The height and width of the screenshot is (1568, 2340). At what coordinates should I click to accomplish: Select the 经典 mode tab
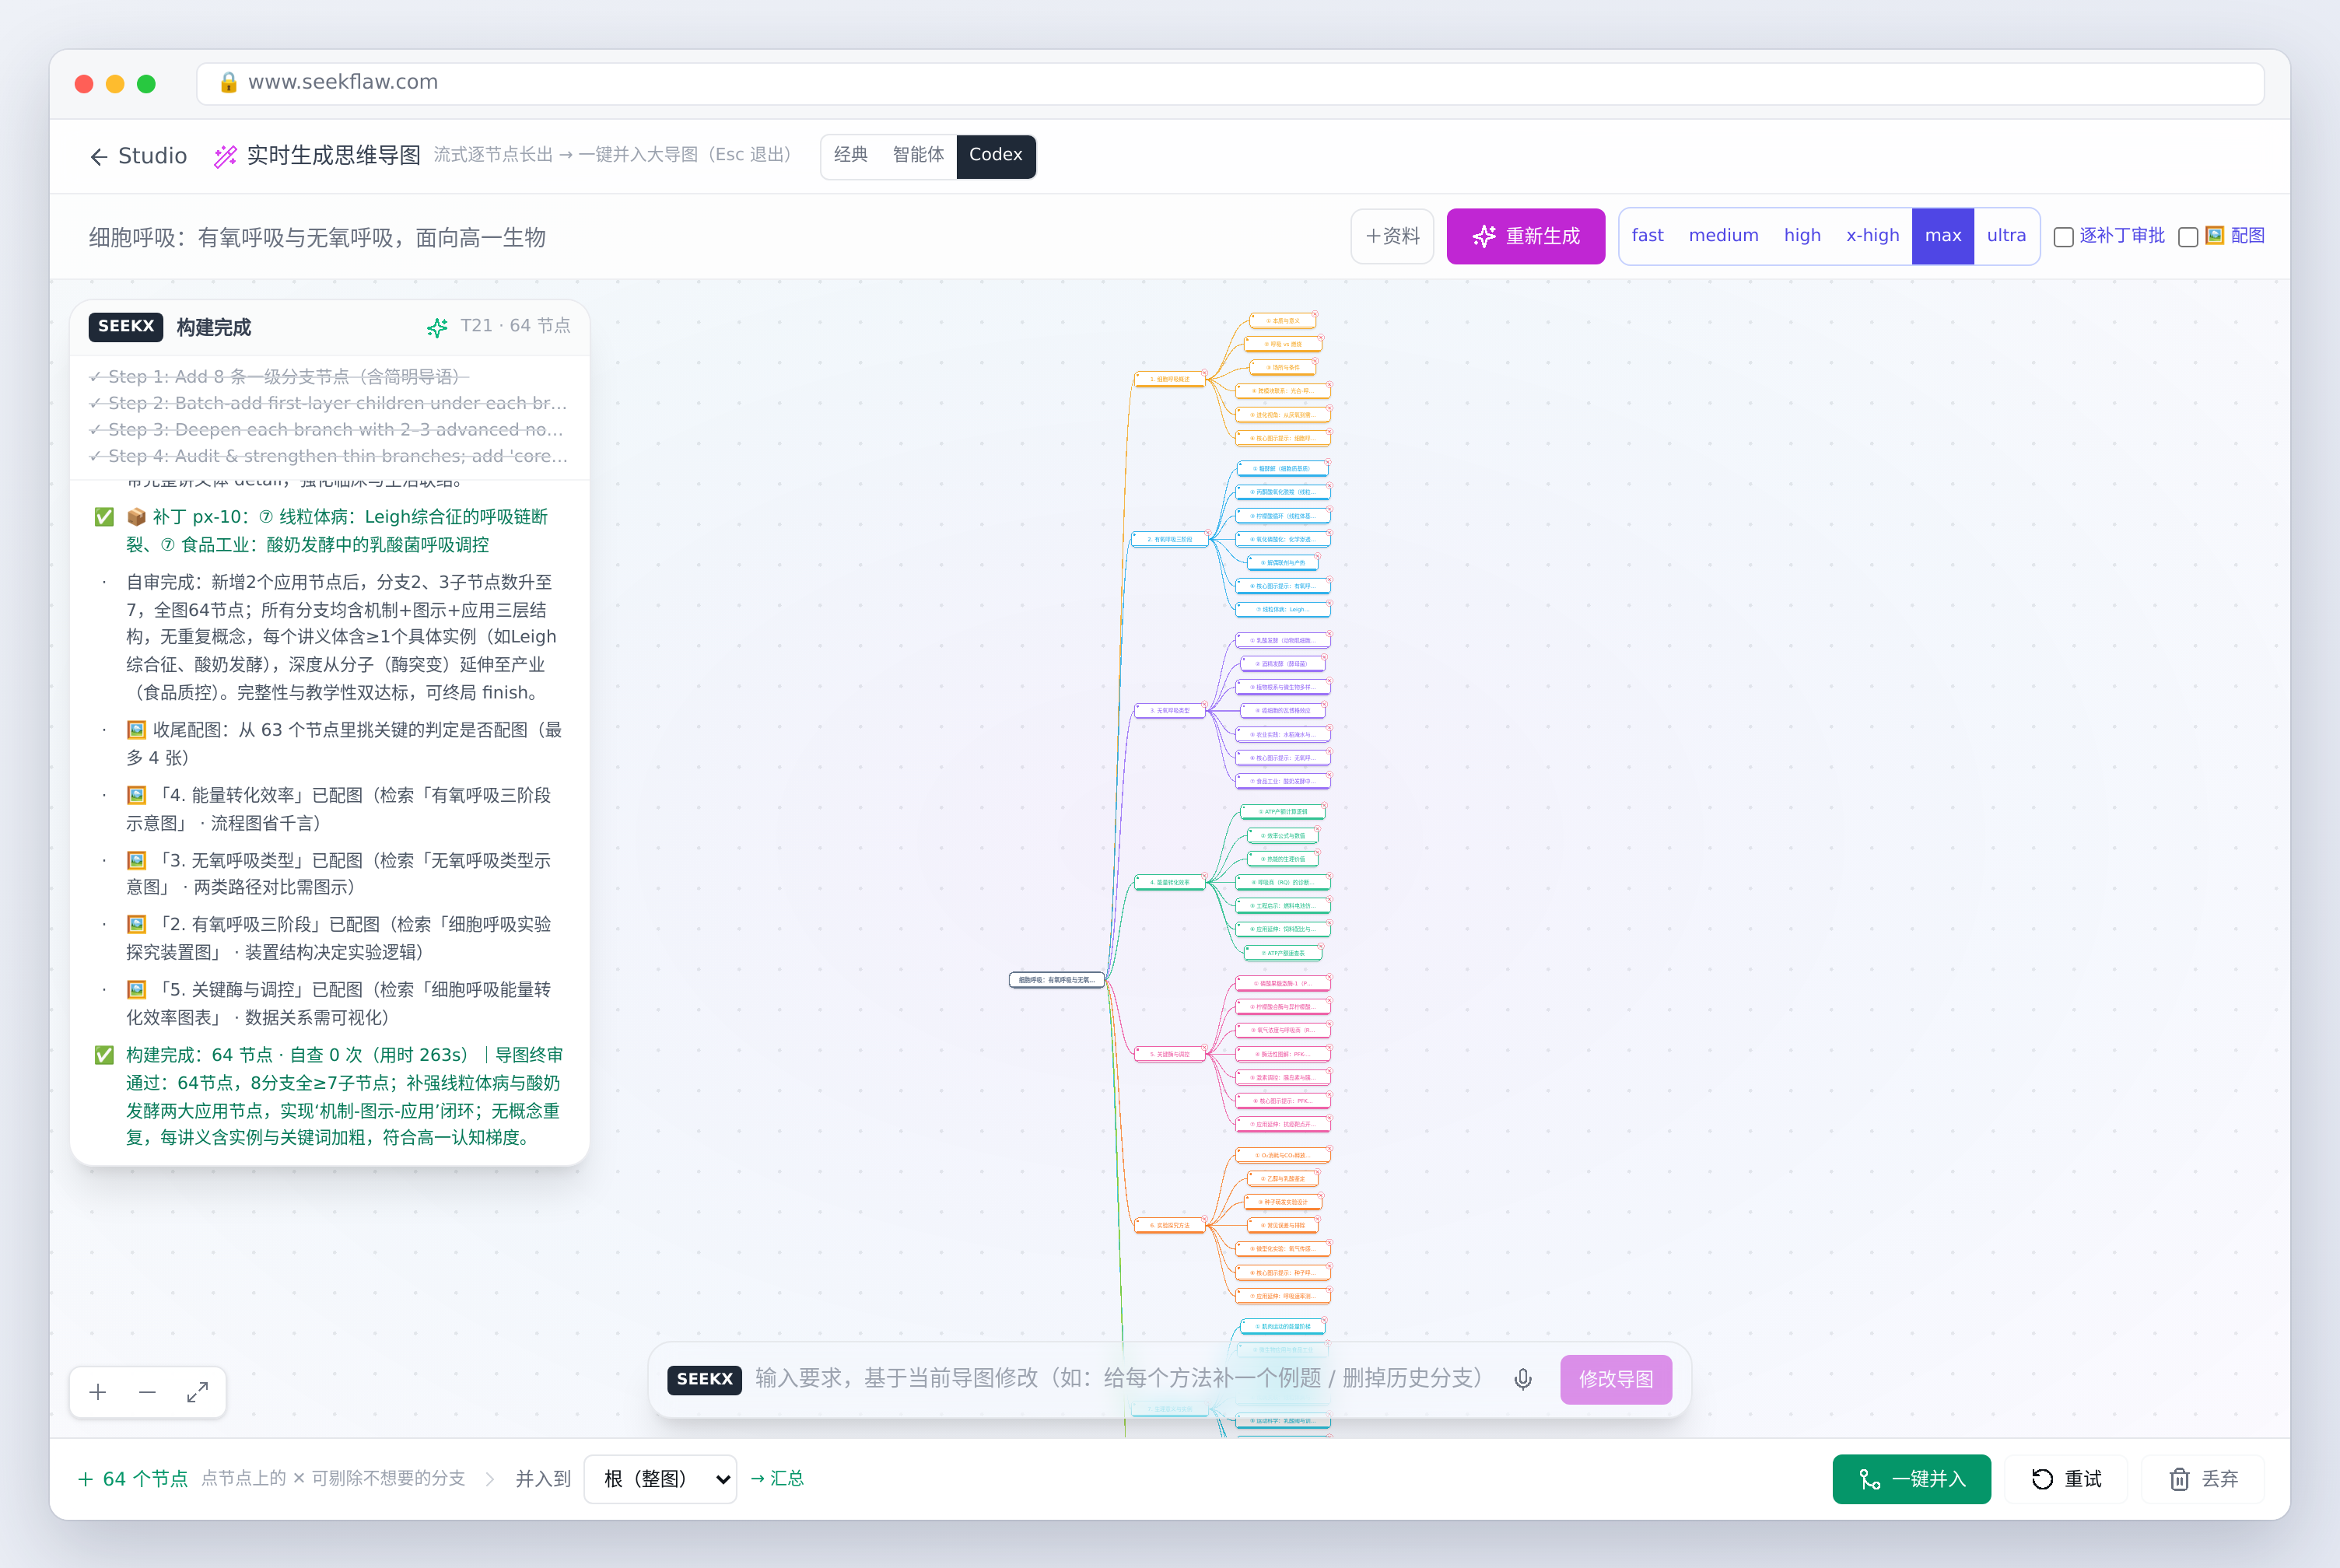851,155
